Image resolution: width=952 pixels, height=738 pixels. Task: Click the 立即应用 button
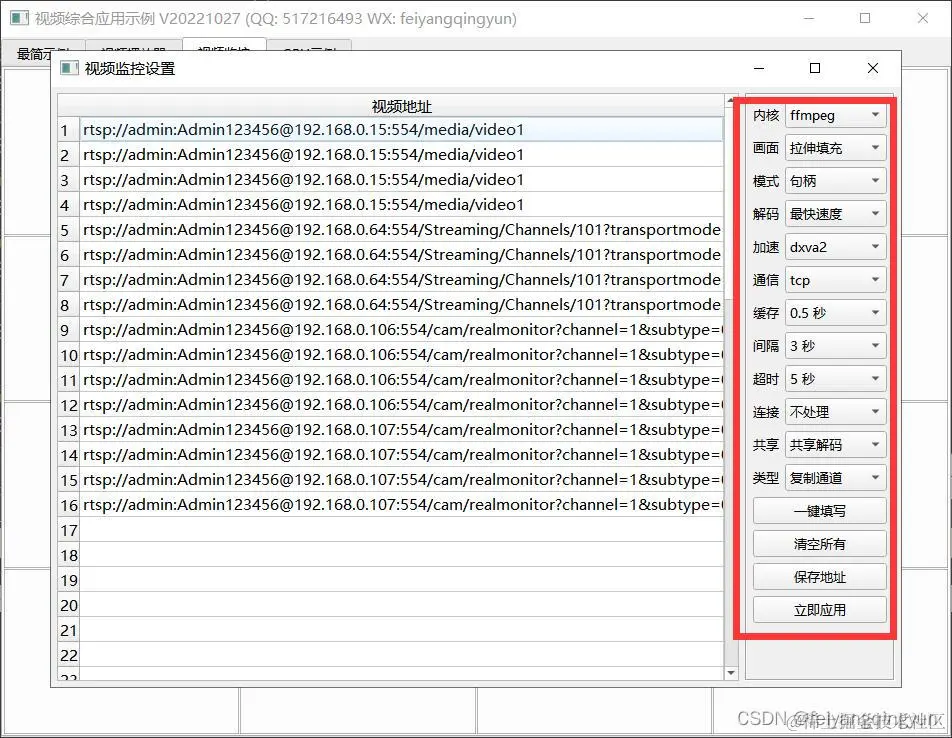click(x=820, y=610)
